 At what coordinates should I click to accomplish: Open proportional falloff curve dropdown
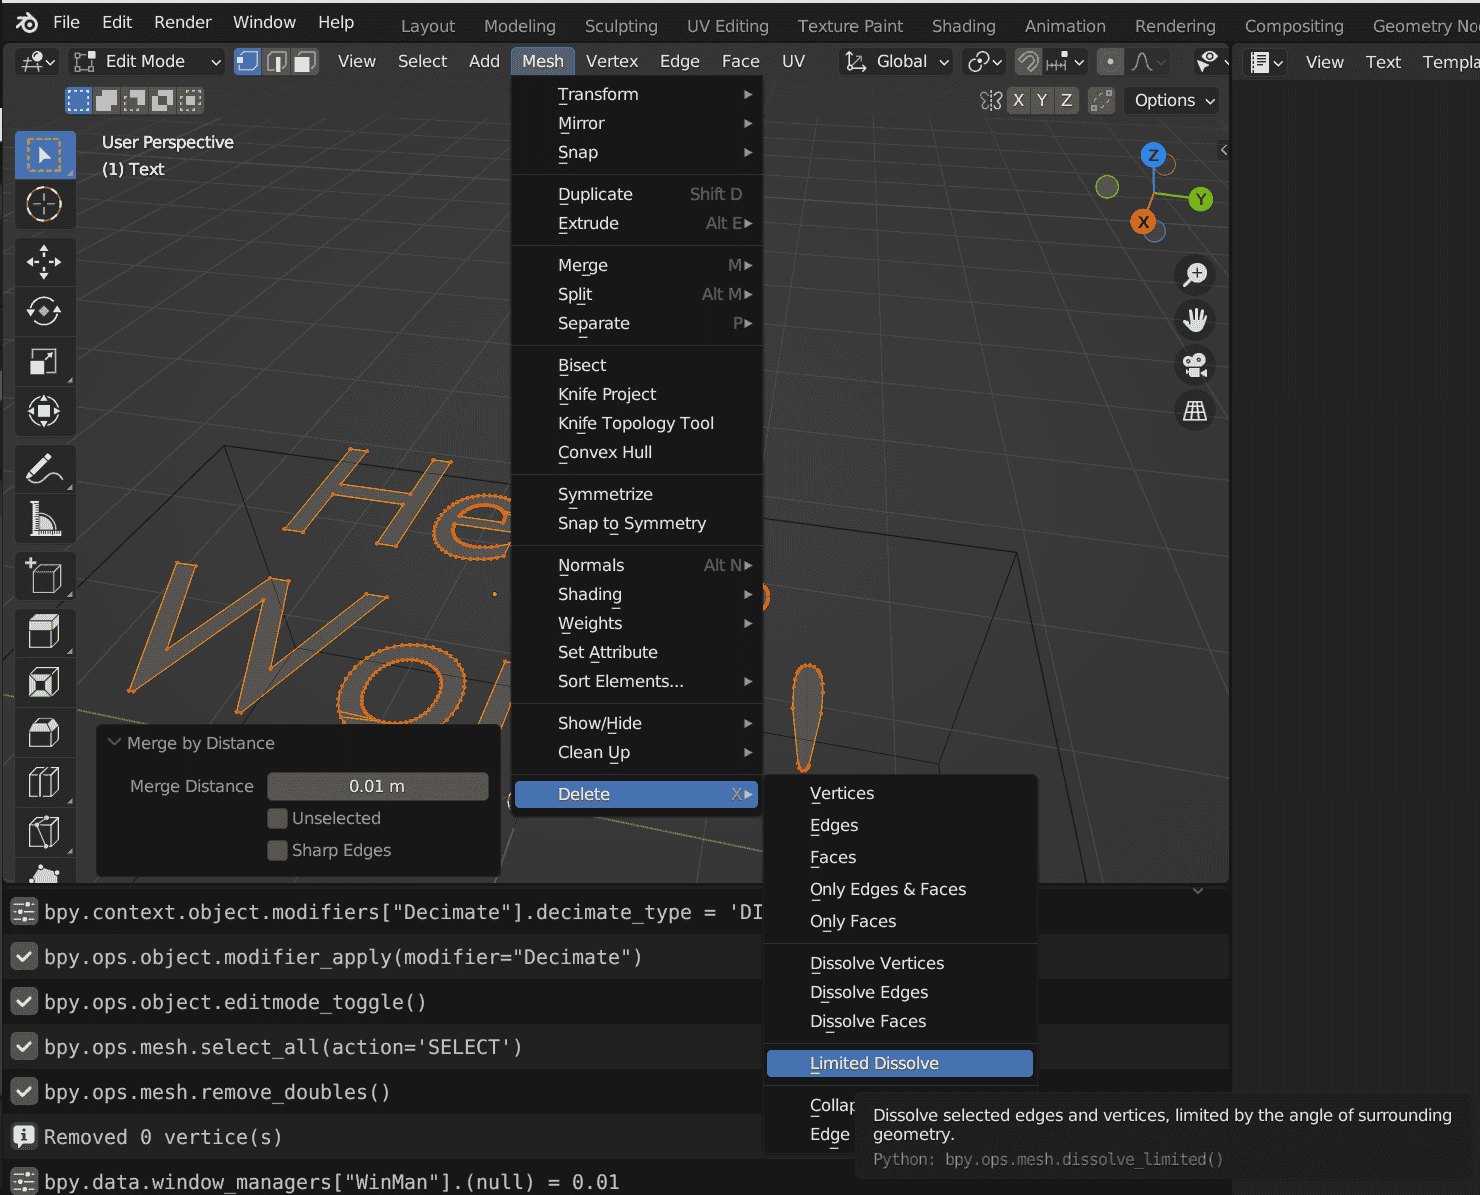point(1149,62)
